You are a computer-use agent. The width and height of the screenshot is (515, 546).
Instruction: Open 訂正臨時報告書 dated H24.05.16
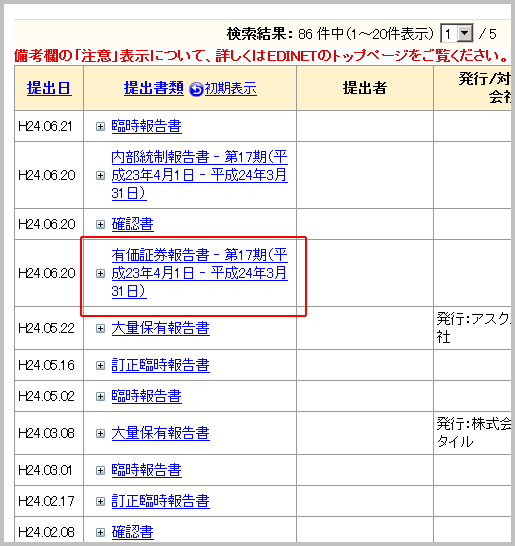pos(161,365)
